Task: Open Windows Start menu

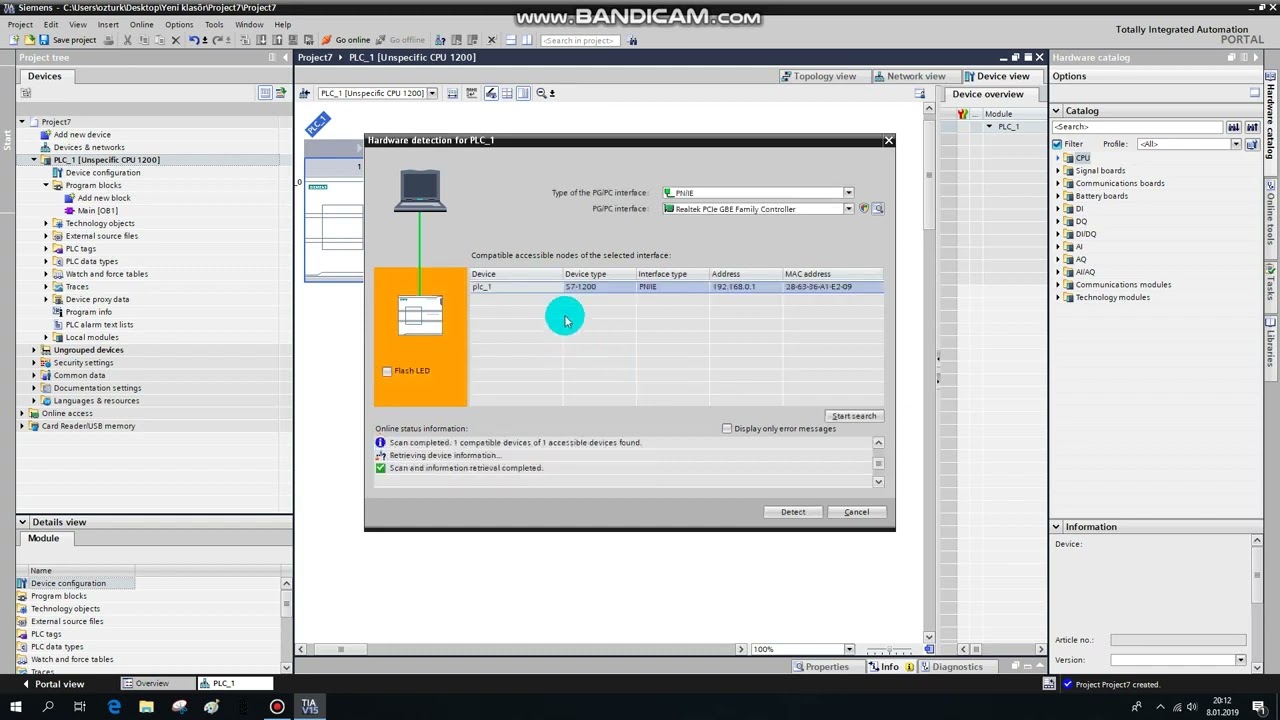Action: click(x=15, y=707)
